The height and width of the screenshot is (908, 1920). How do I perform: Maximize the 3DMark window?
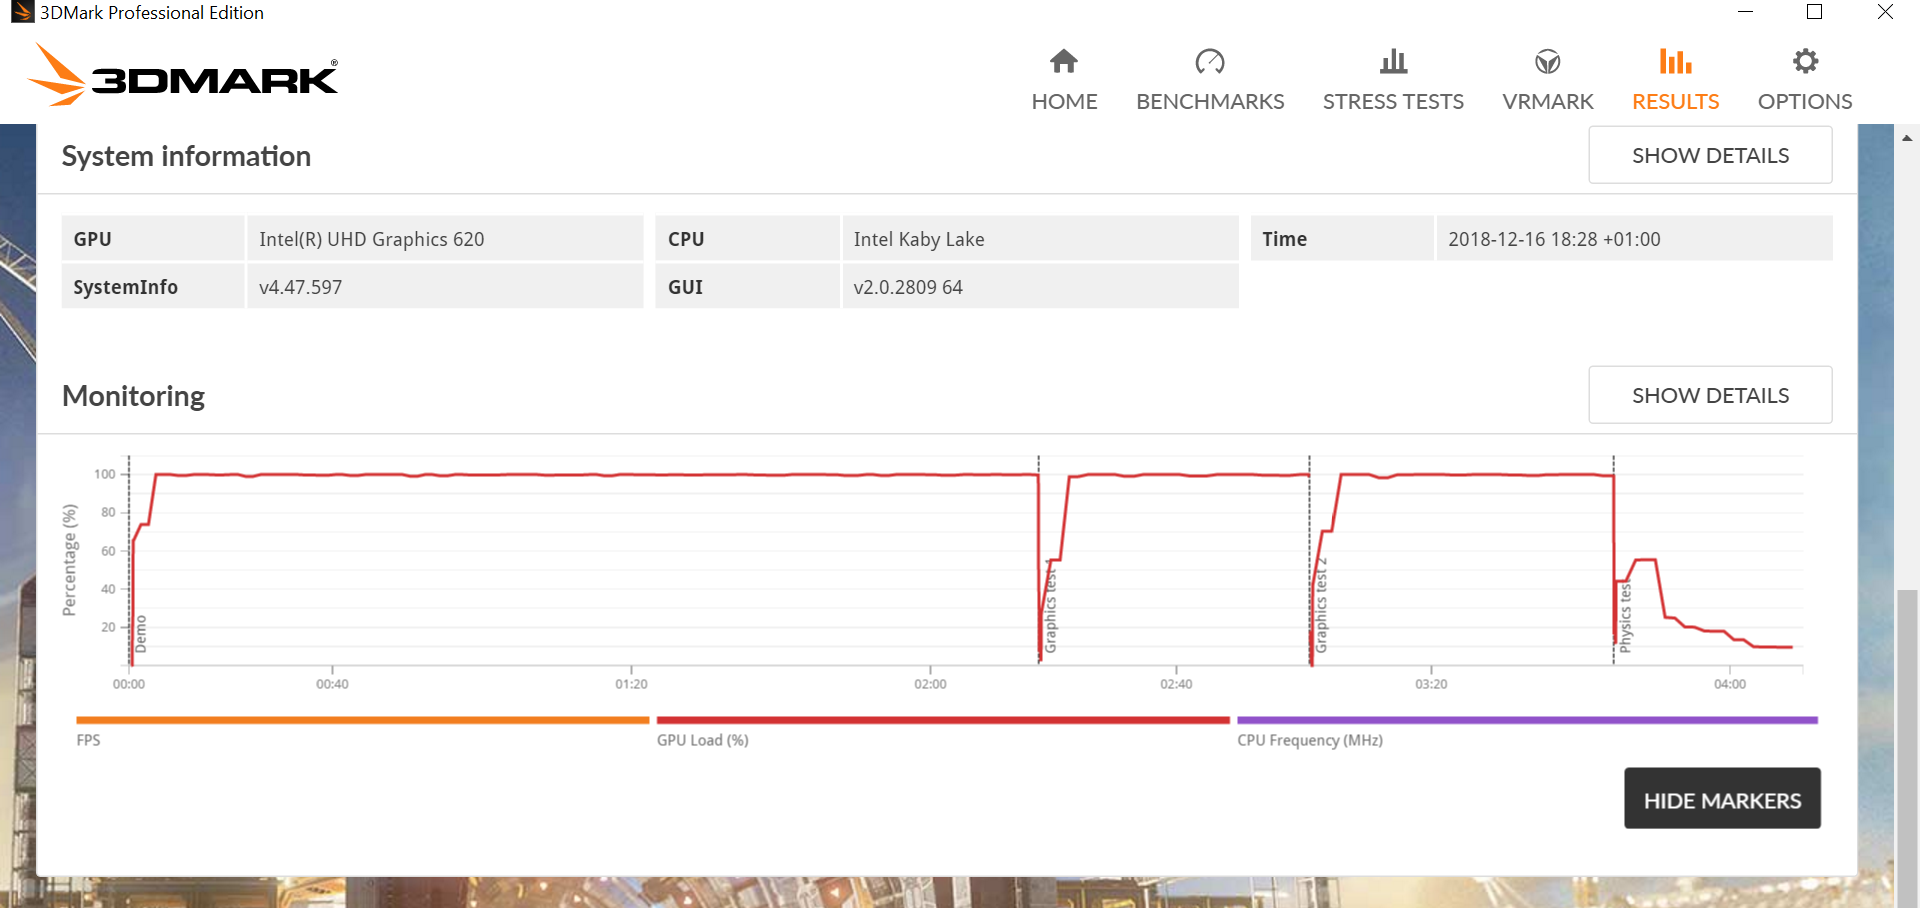(x=1815, y=12)
